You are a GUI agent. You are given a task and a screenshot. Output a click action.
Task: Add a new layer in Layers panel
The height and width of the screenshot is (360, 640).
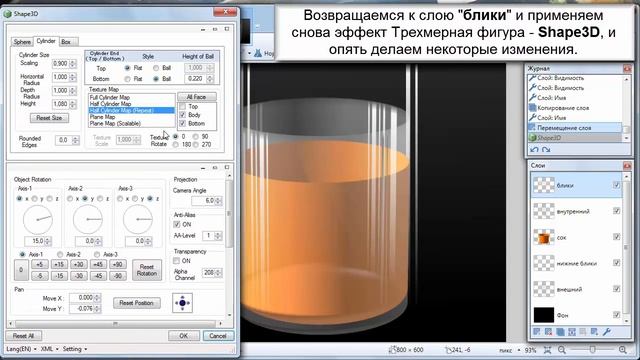[x=537, y=332]
